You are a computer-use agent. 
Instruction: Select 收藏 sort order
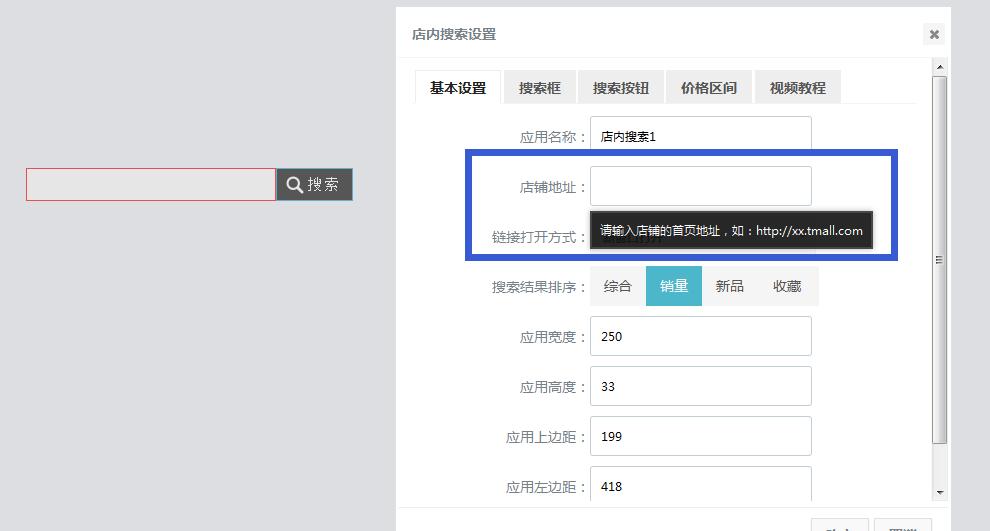click(x=787, y=286)
